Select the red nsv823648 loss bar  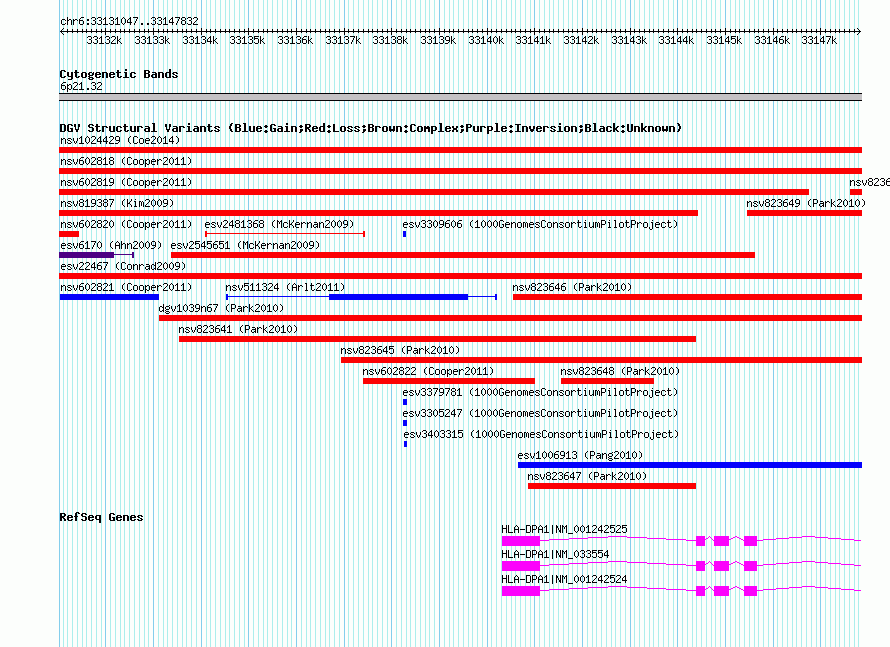607,381
